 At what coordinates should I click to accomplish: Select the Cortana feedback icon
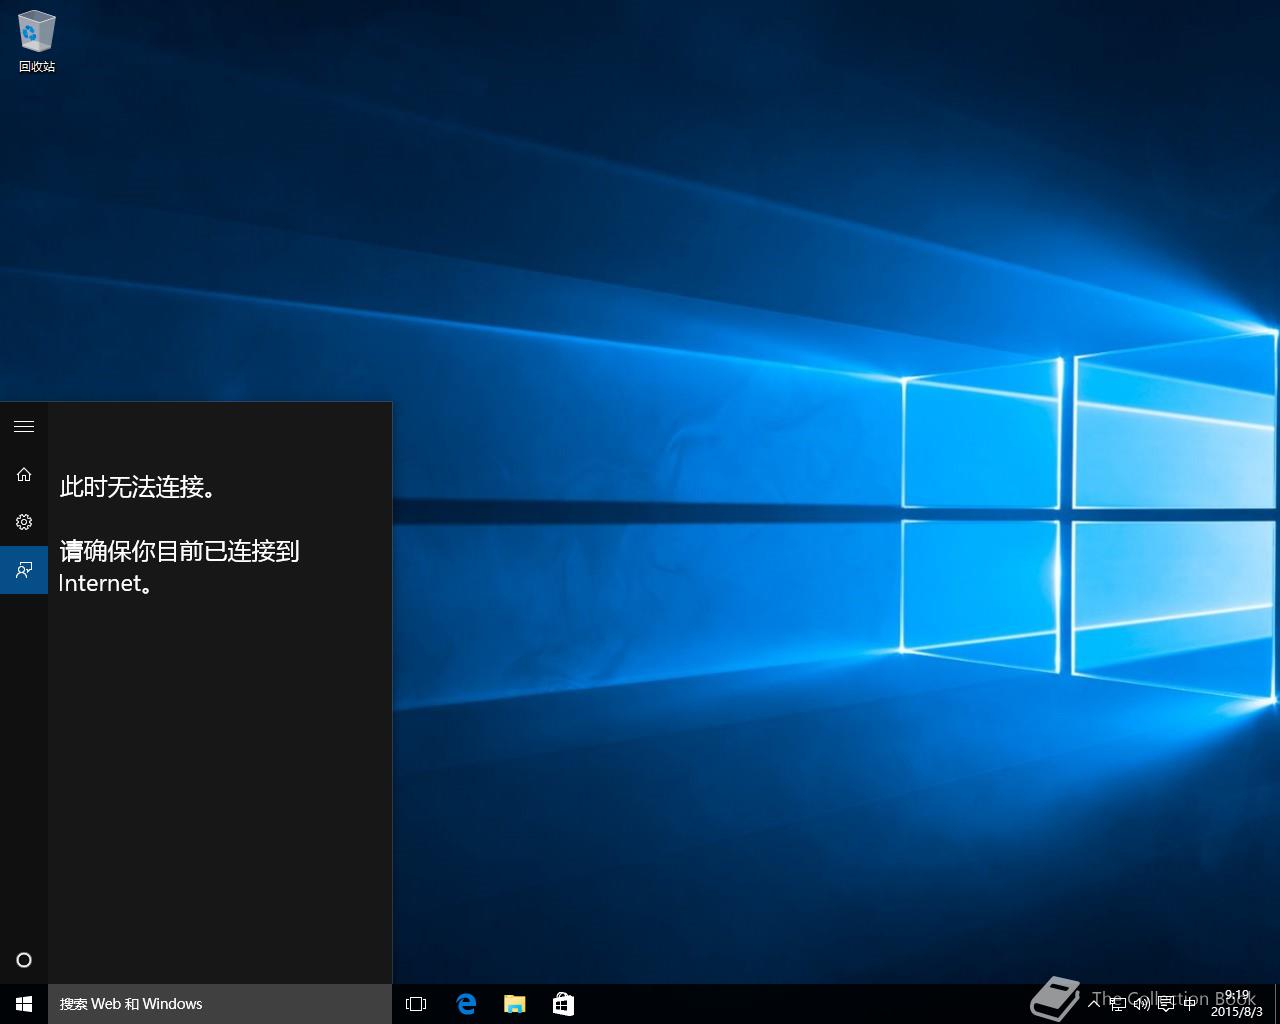point(24,570)
